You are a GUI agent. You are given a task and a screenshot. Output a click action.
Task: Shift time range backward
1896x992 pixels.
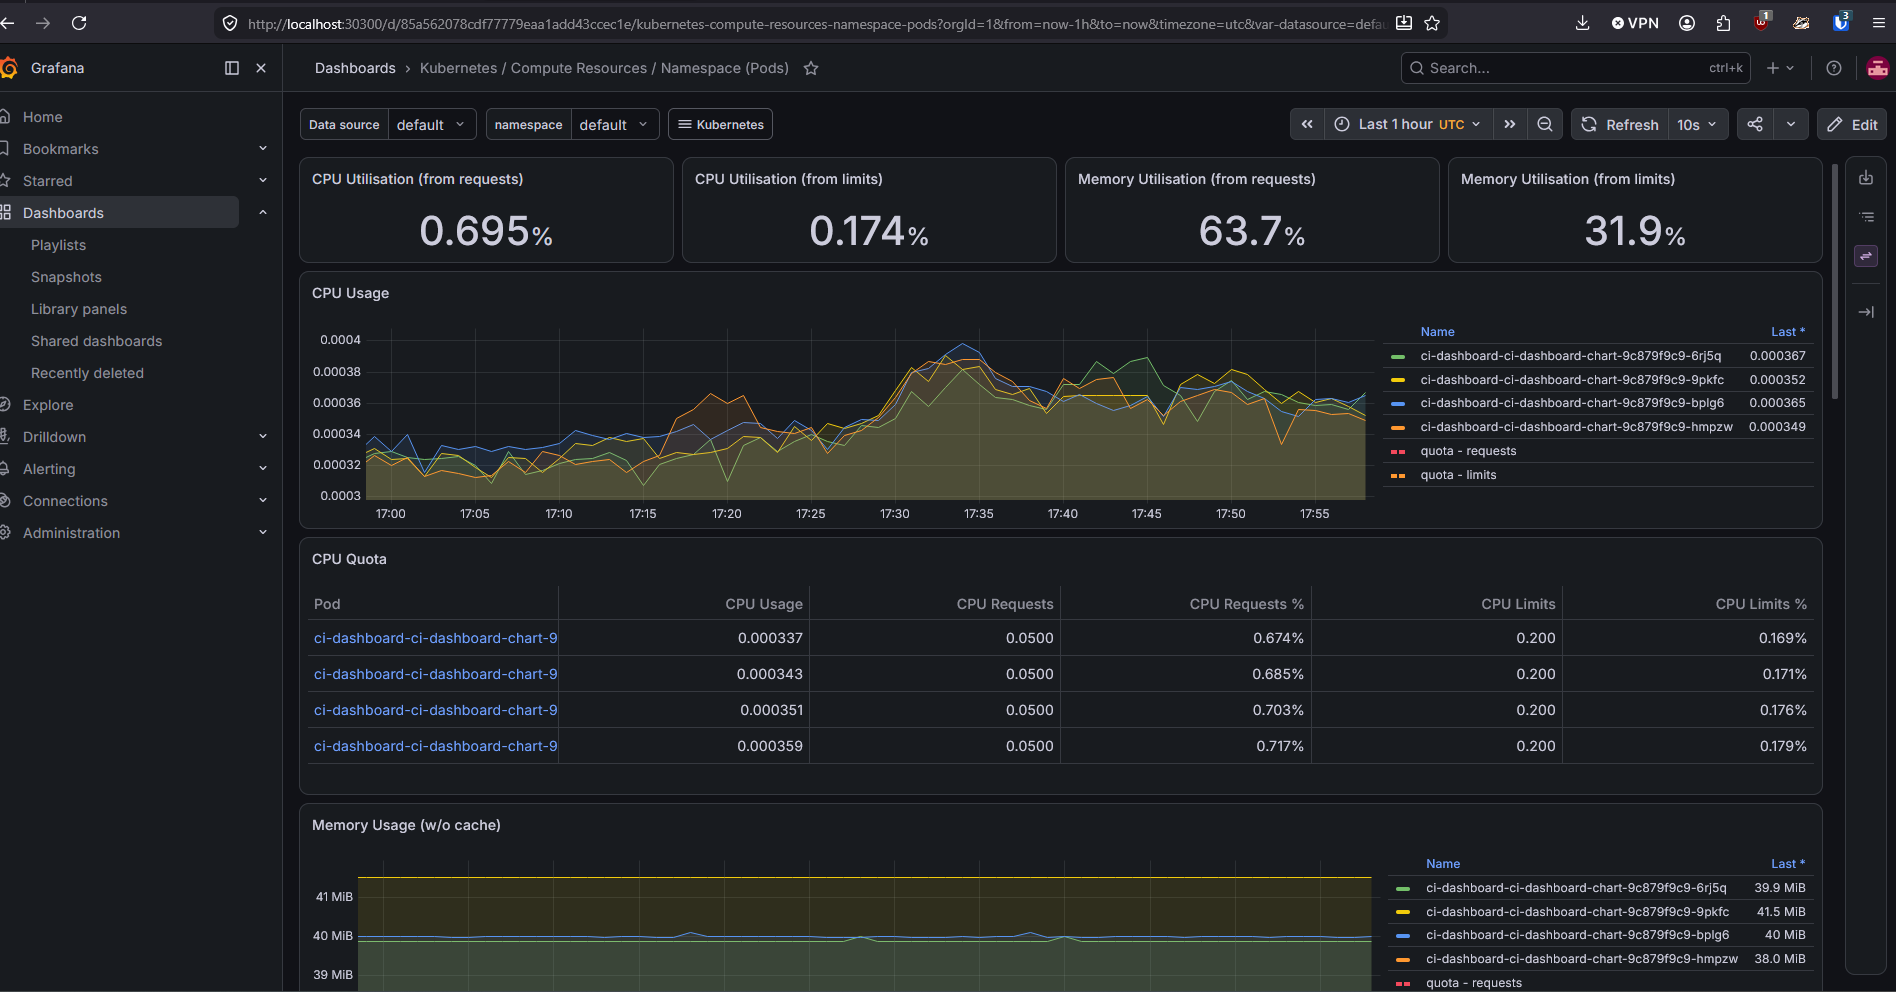[x=1307, y=124]
